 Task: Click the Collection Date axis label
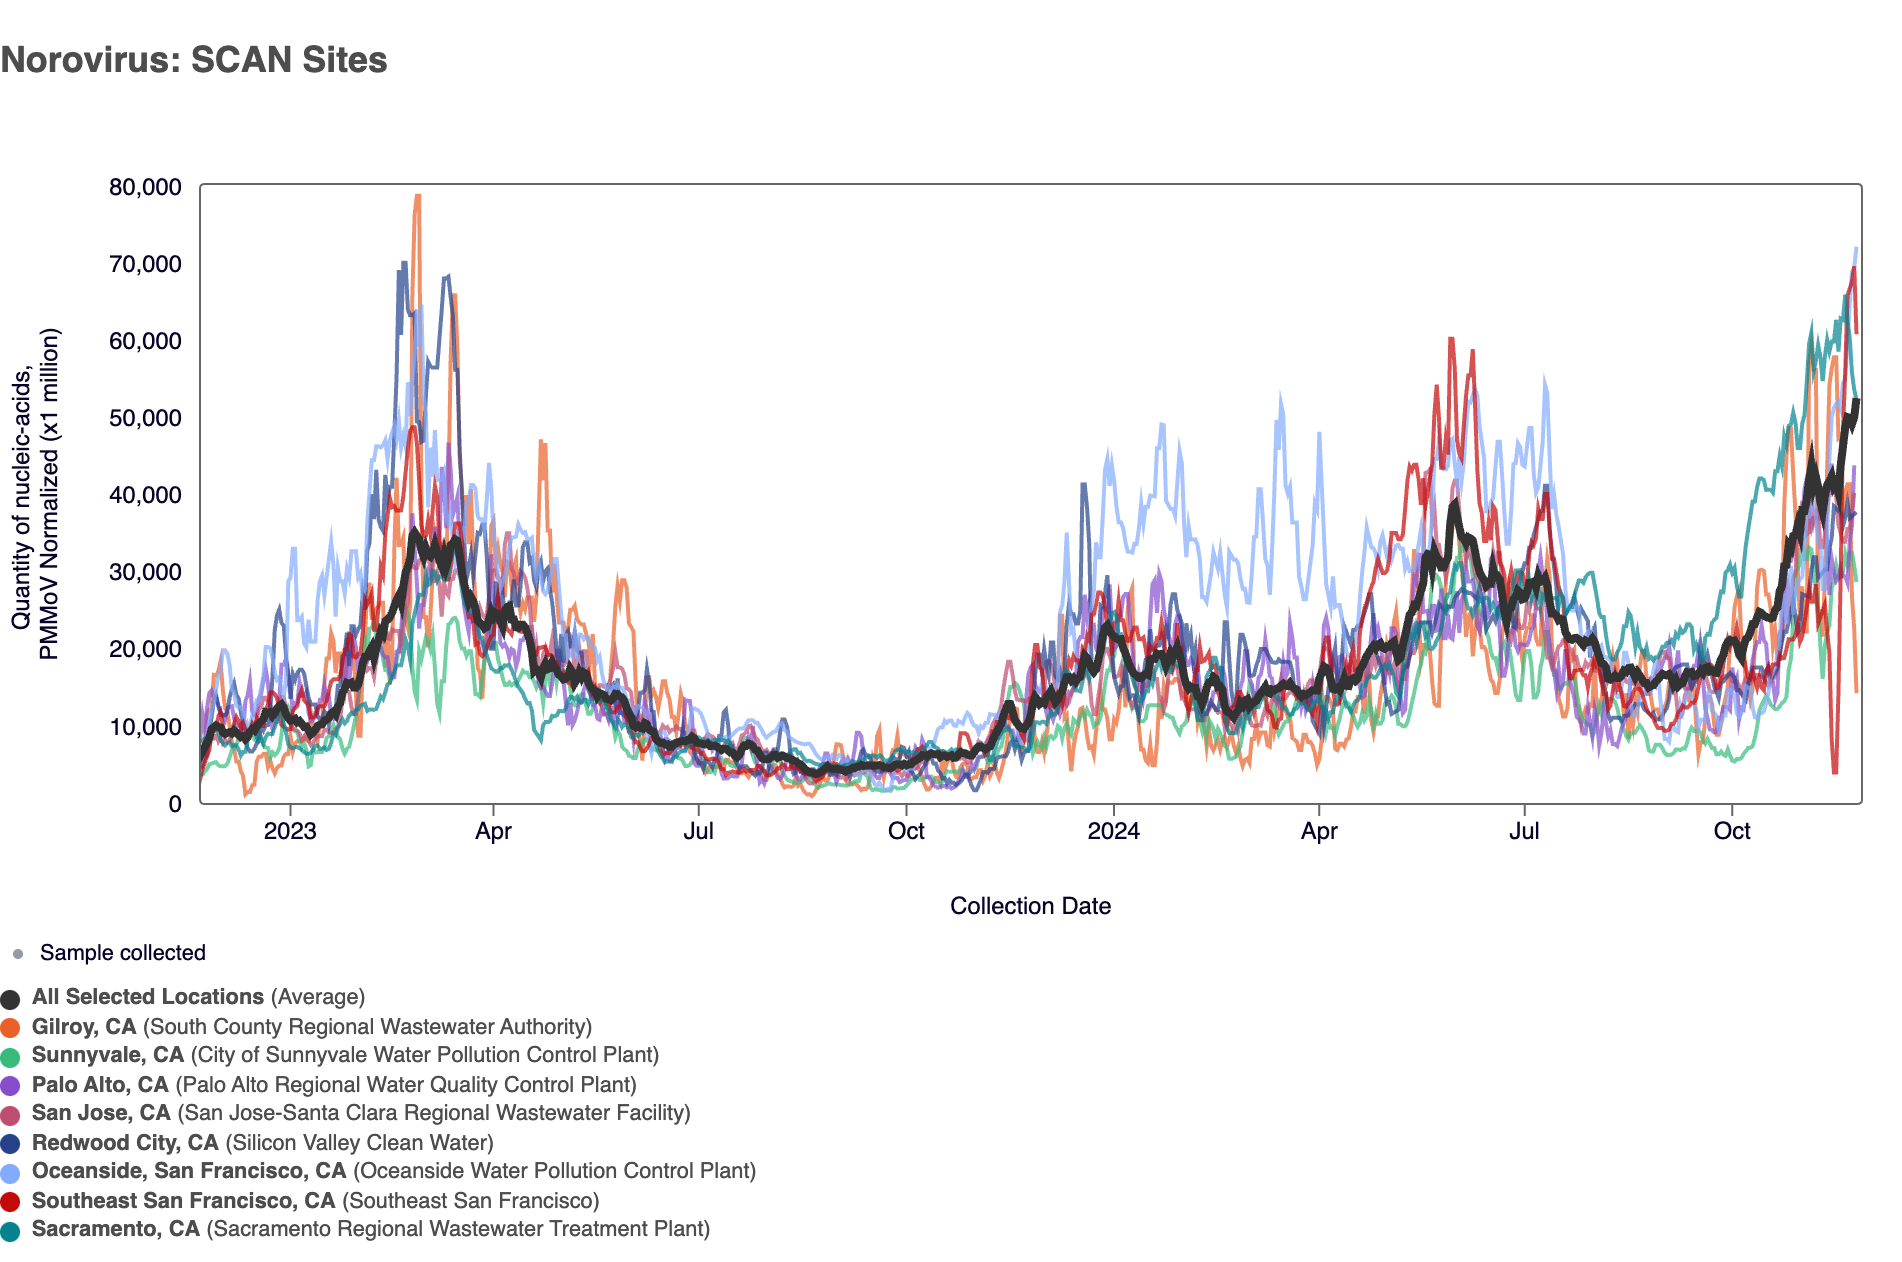tap(1030, 906)
